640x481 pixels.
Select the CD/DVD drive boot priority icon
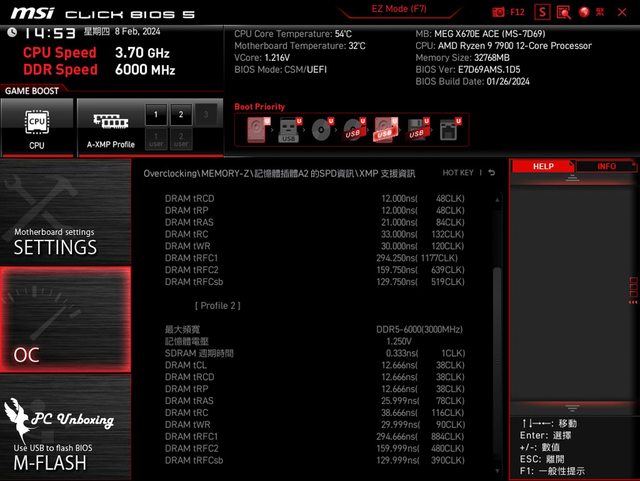(x=321, y=129)
